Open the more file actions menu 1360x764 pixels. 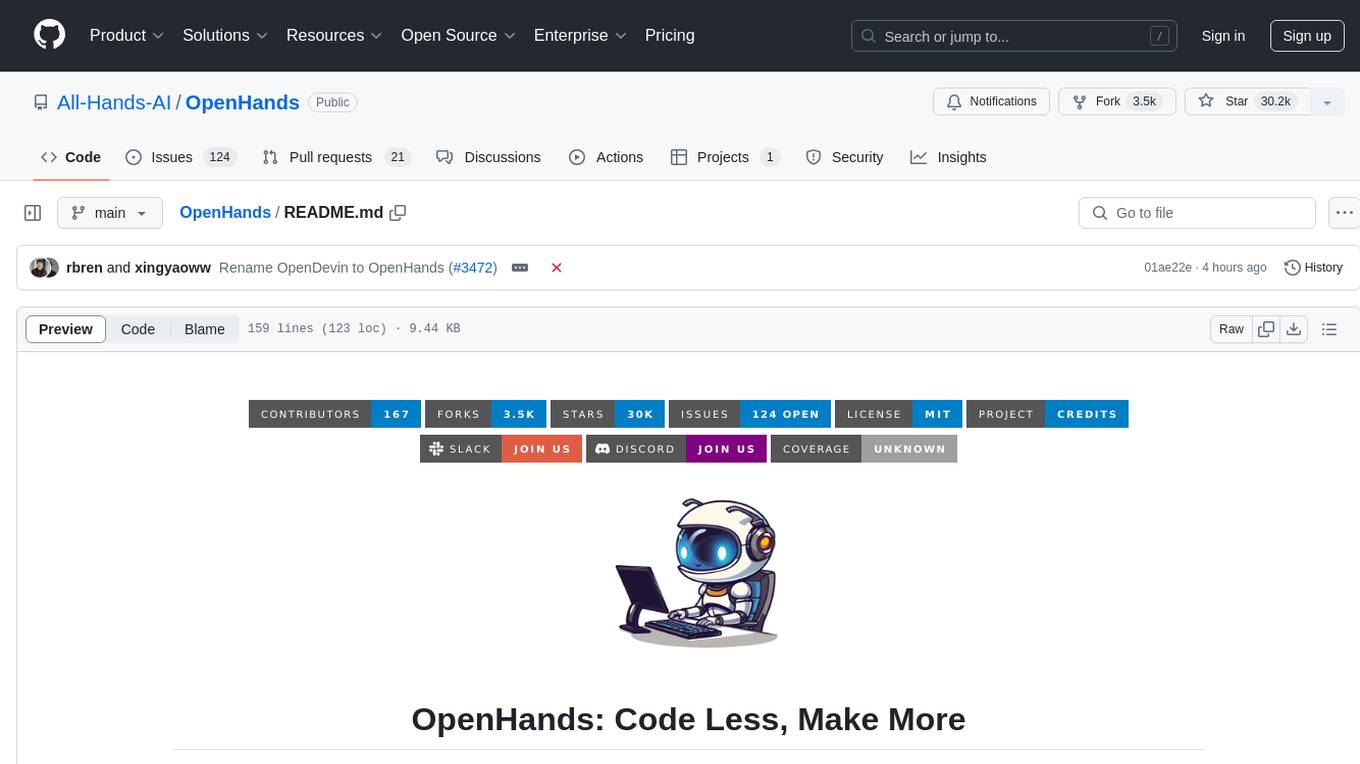tap(1344, 213)
